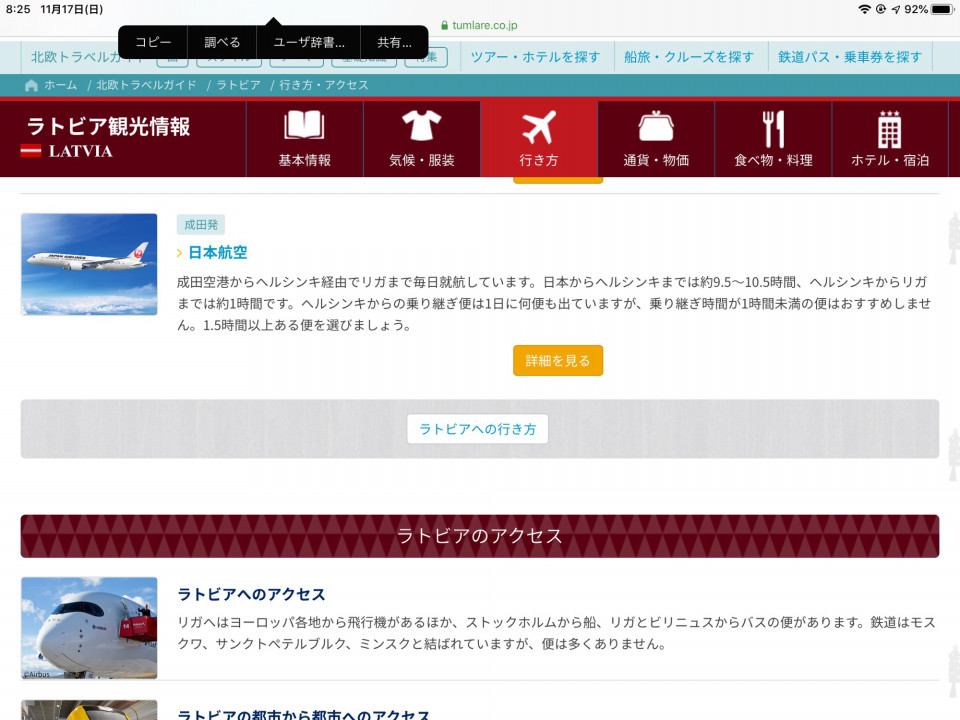Tap 調べる in the popup menu

point(222,42)
